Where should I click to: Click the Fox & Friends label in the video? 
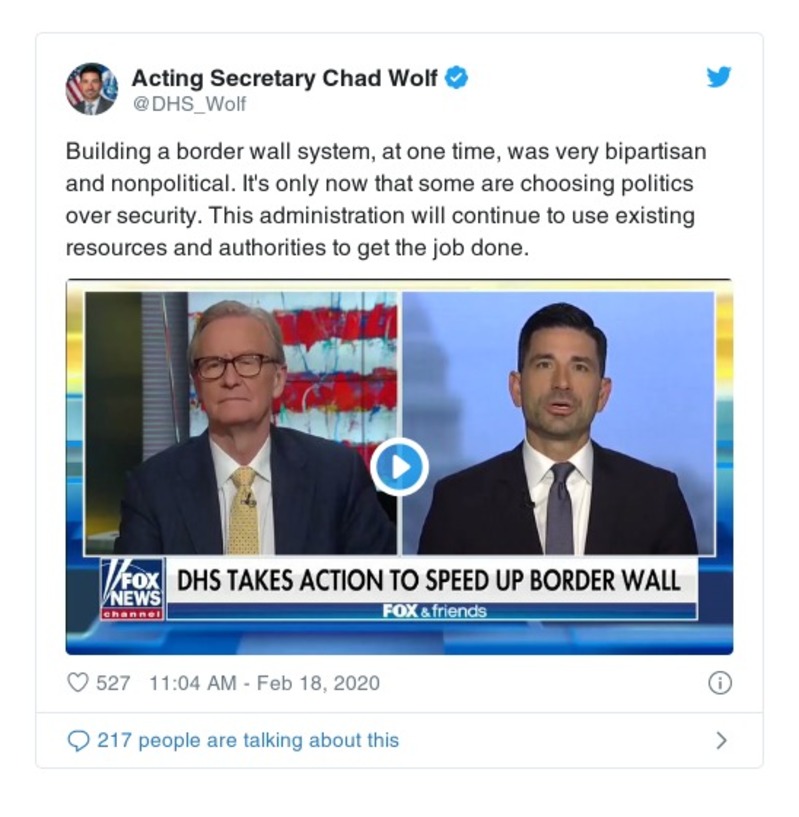click(434, 611)
